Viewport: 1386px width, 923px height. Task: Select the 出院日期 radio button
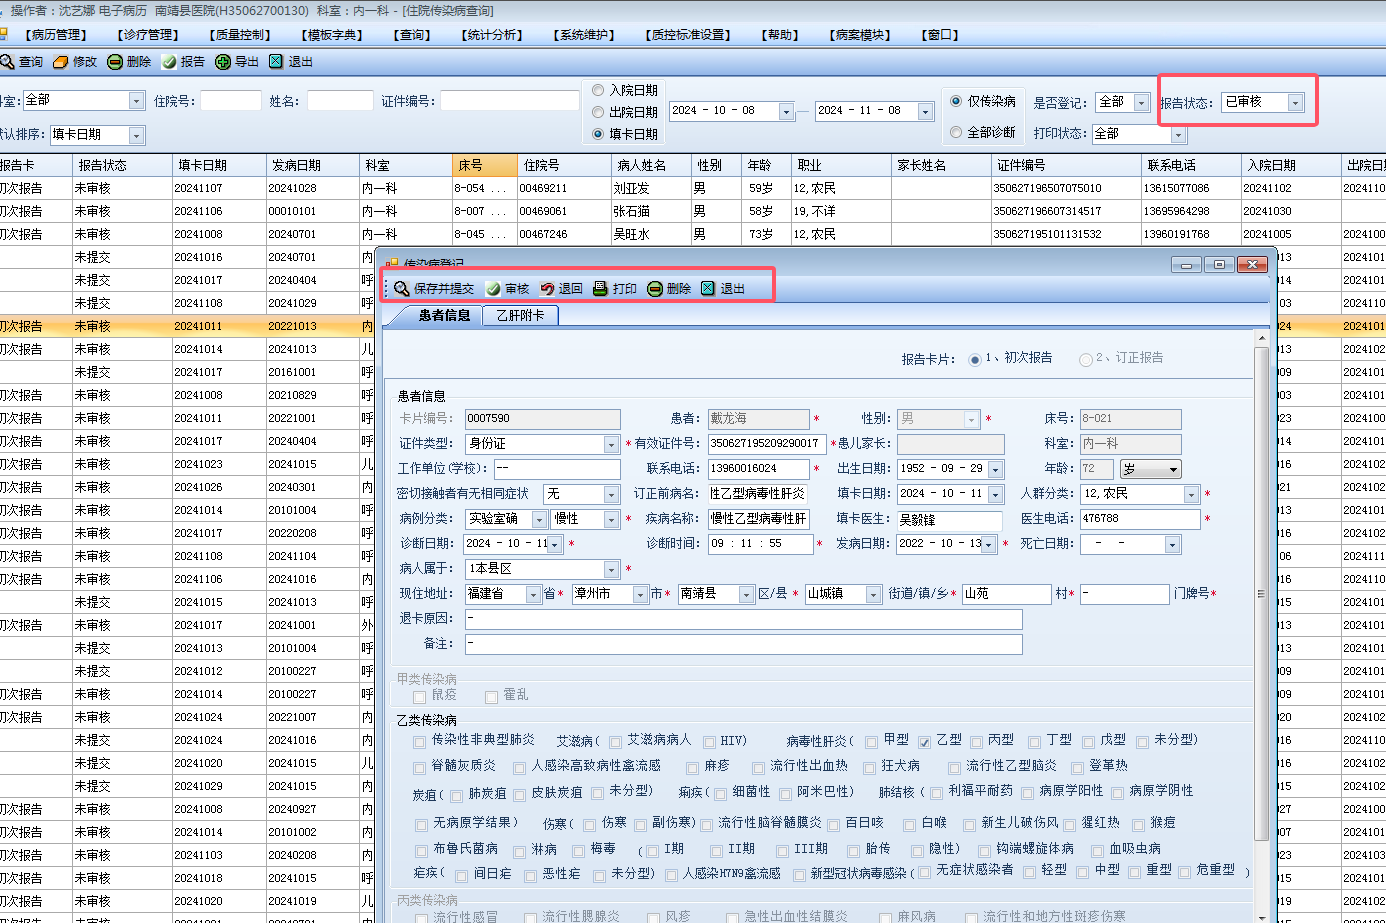coord(598,112)
